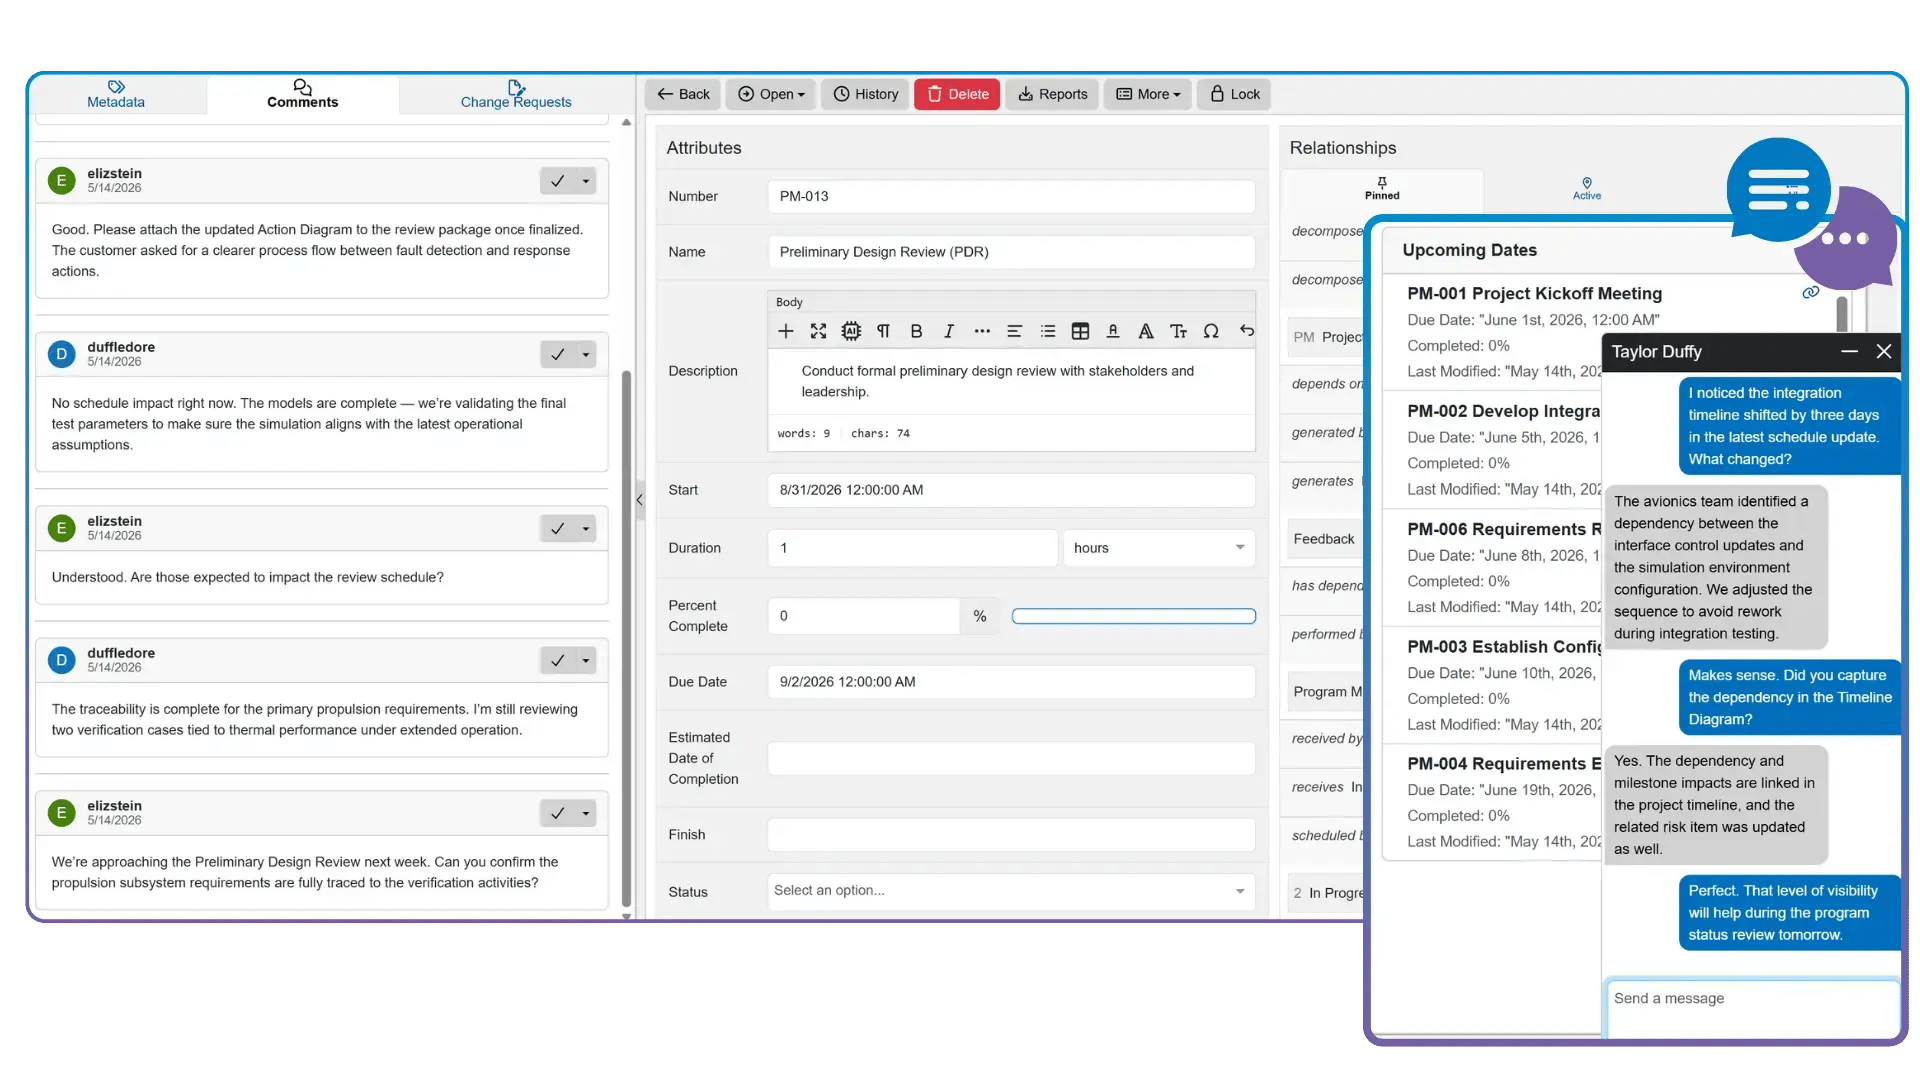Click the link icon beside PM-001 Project Kickoff Meeting
The height and width of the screenshot is (1080, 1920).
point(1810,293)
